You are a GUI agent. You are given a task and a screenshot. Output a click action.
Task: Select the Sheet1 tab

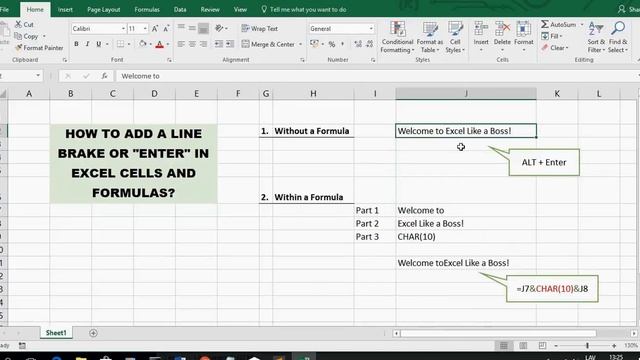pos(56,333)
